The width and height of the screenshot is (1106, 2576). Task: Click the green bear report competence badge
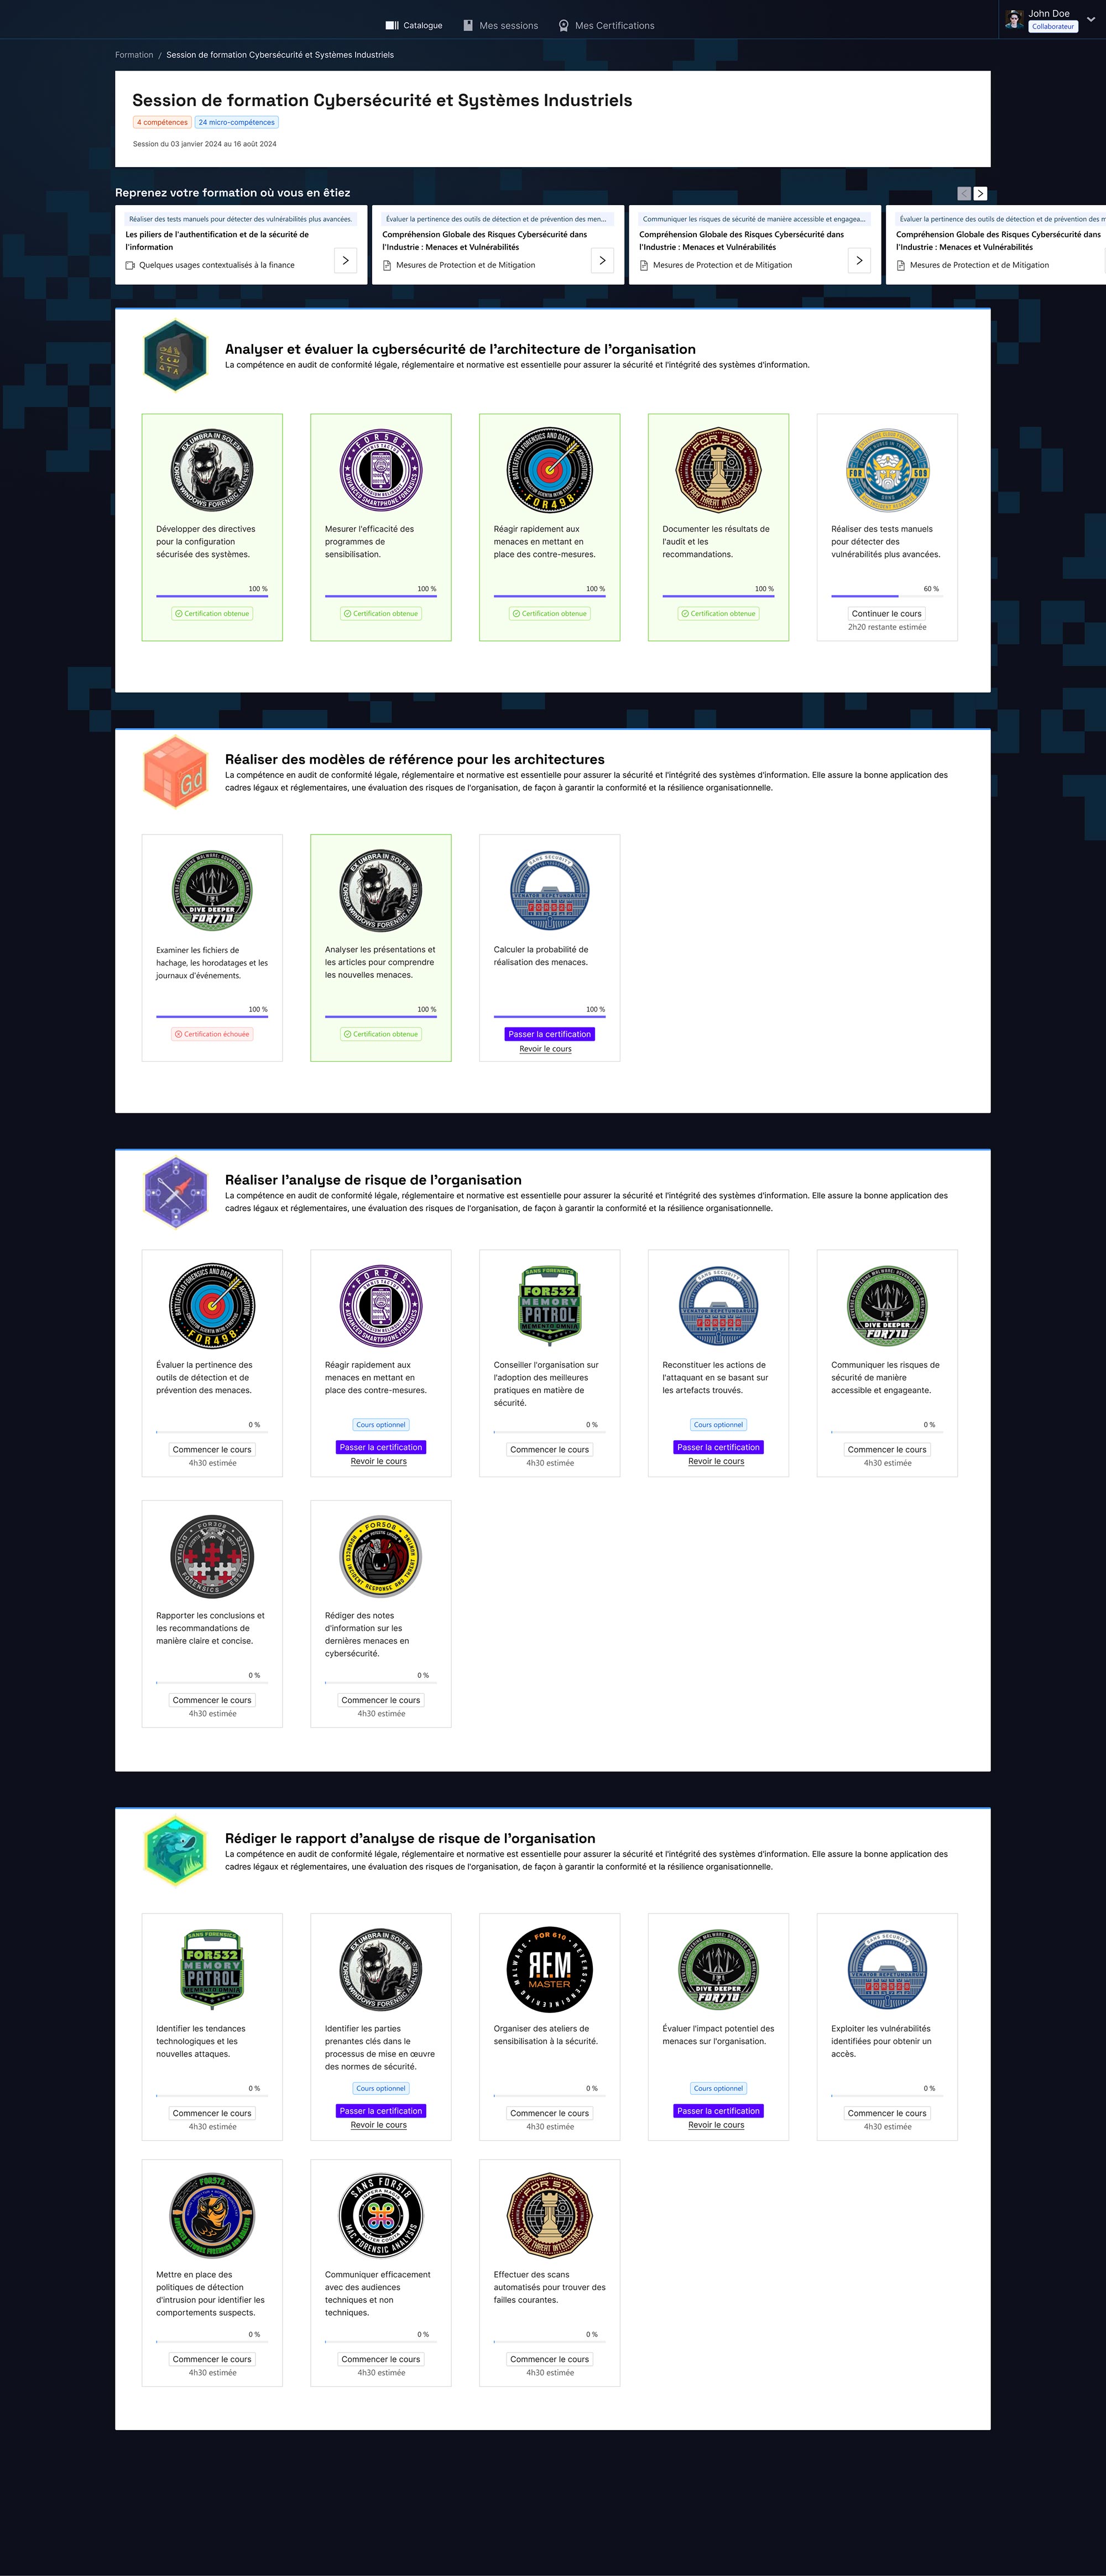coord(175,1850)
